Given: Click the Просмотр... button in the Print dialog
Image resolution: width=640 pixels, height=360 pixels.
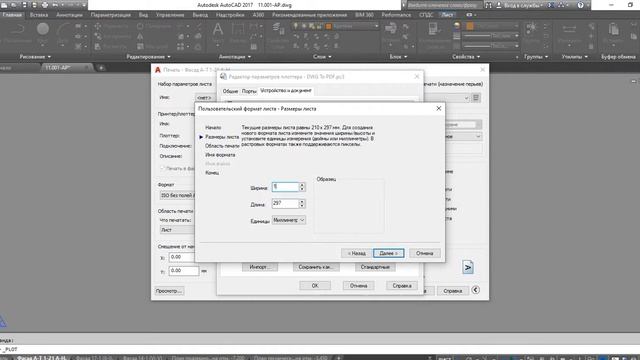Looking at the screenshot, I should 169,291.
